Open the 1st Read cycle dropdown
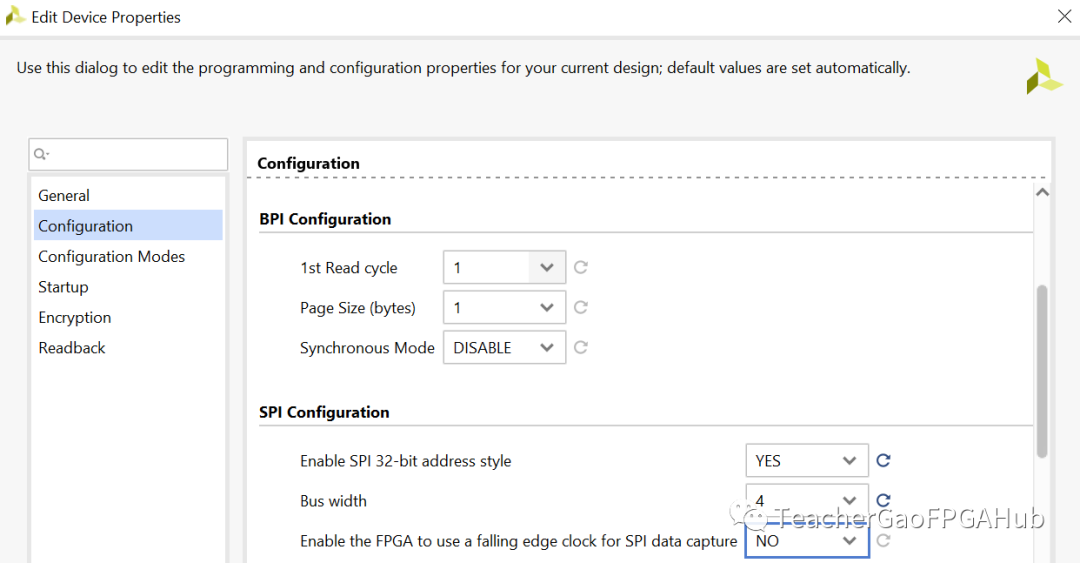The height and width of the screenshot is (563, 1080). (546, 268)
